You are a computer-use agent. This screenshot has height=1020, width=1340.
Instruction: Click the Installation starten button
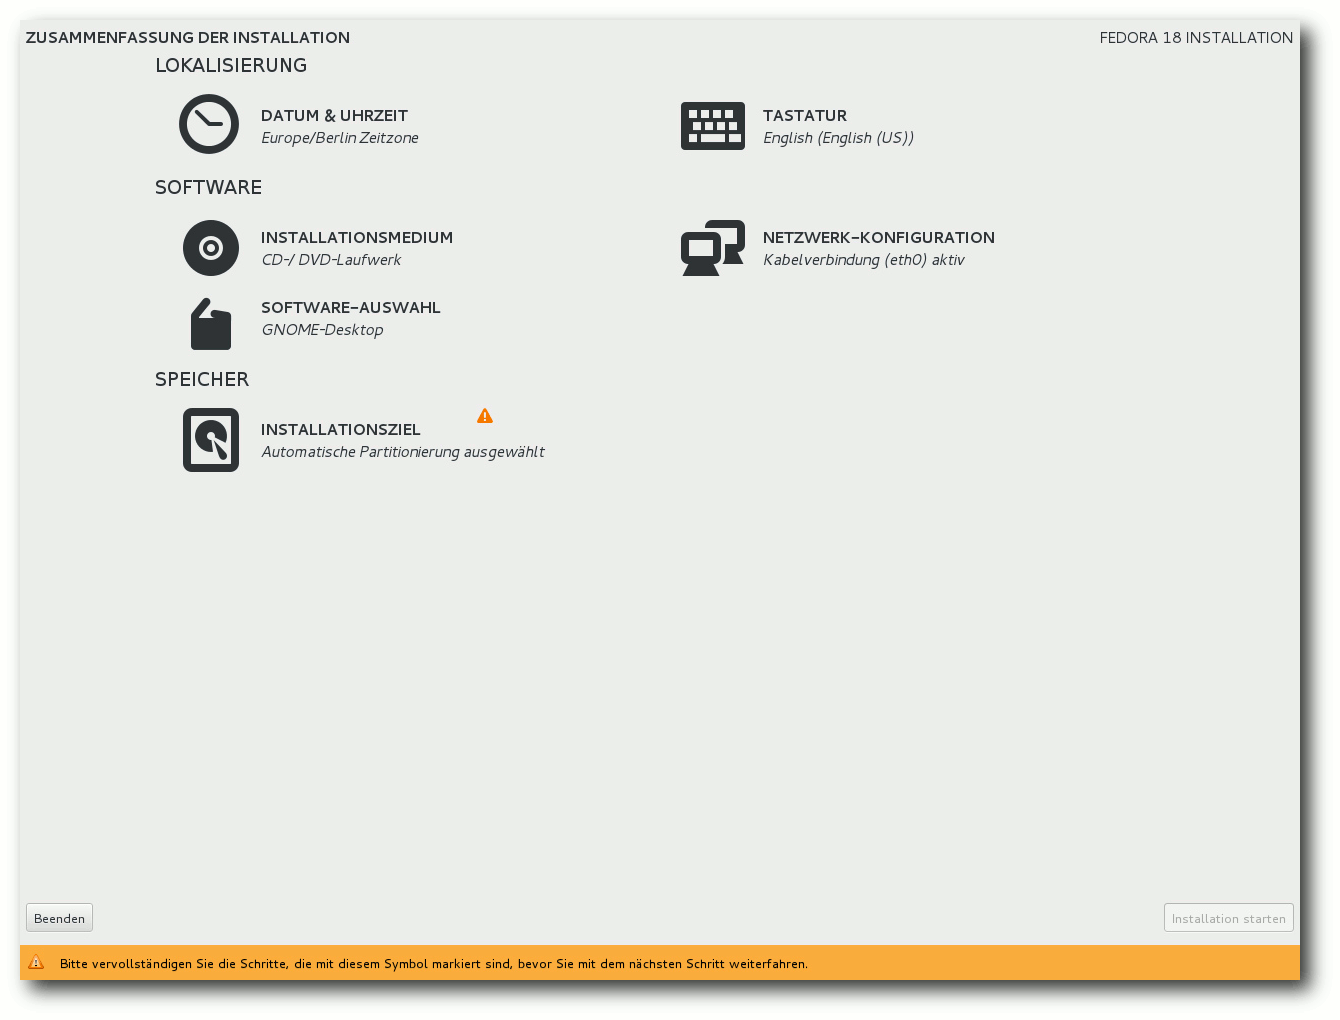click(1228, 918)
